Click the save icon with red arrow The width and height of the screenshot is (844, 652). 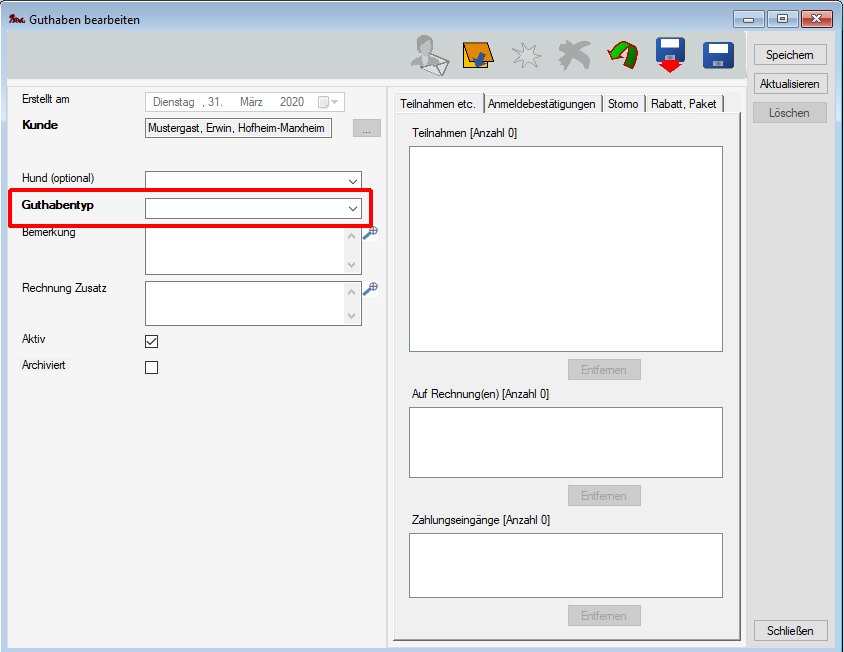pos(671,56)
